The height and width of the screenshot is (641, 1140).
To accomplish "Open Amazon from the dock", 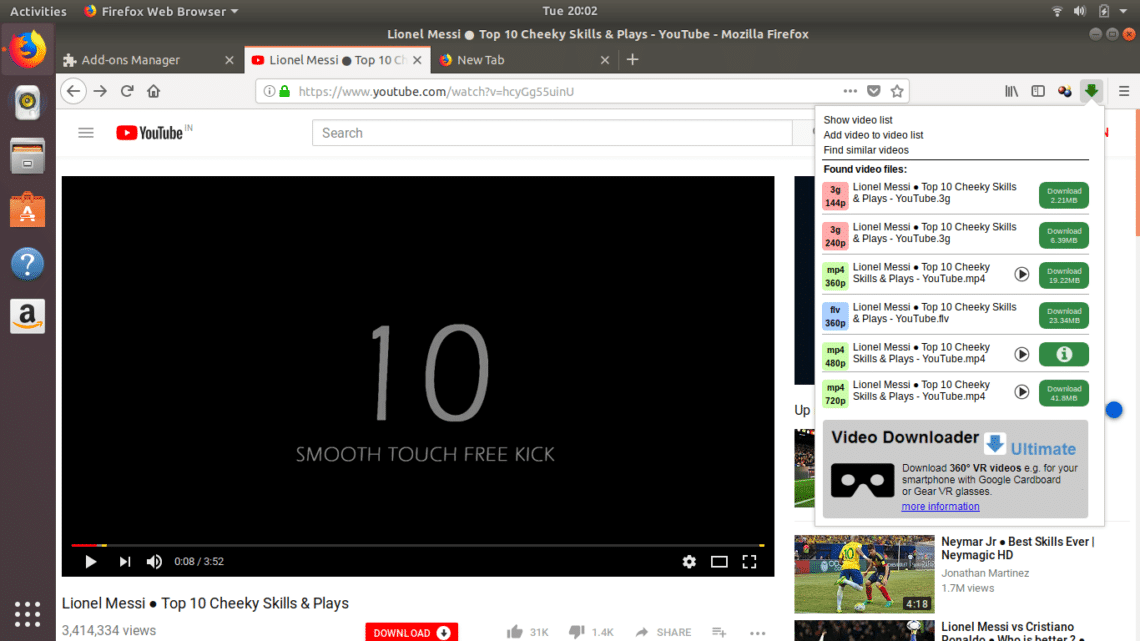I will coord(28,316).
